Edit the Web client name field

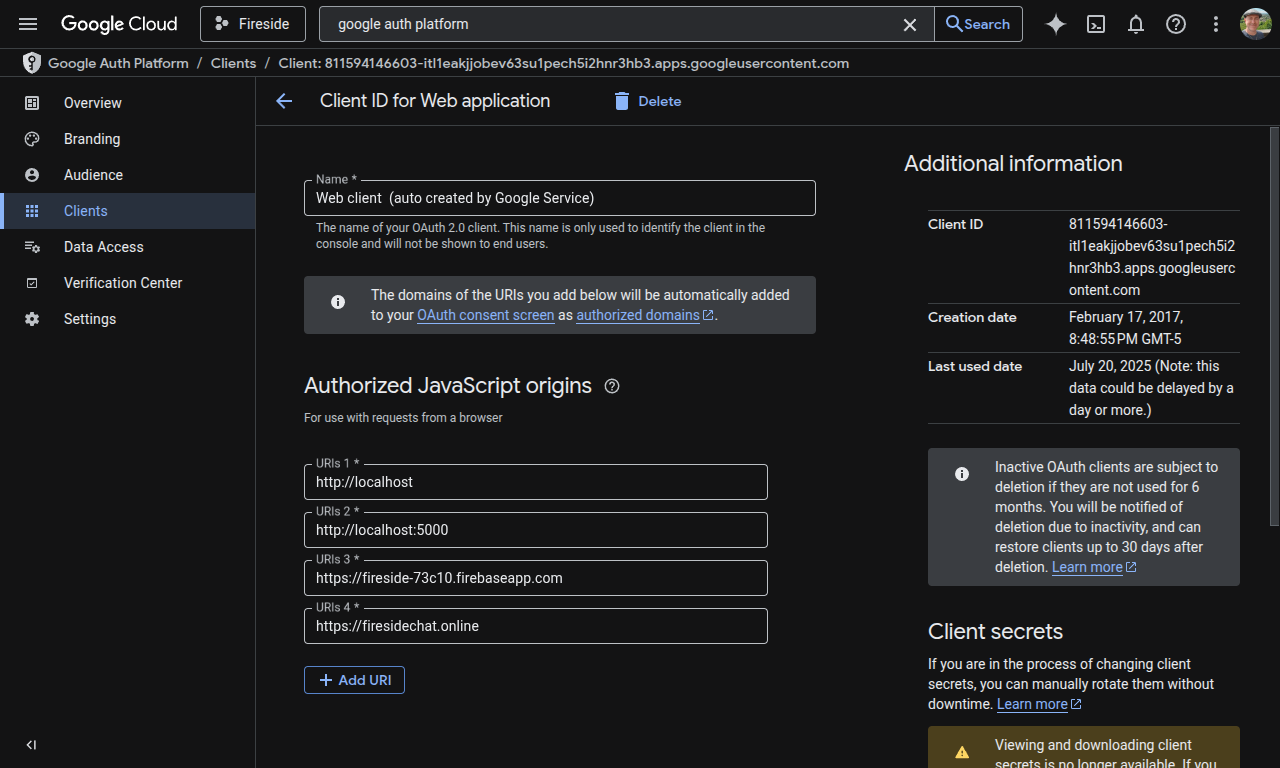coord(560,198)
